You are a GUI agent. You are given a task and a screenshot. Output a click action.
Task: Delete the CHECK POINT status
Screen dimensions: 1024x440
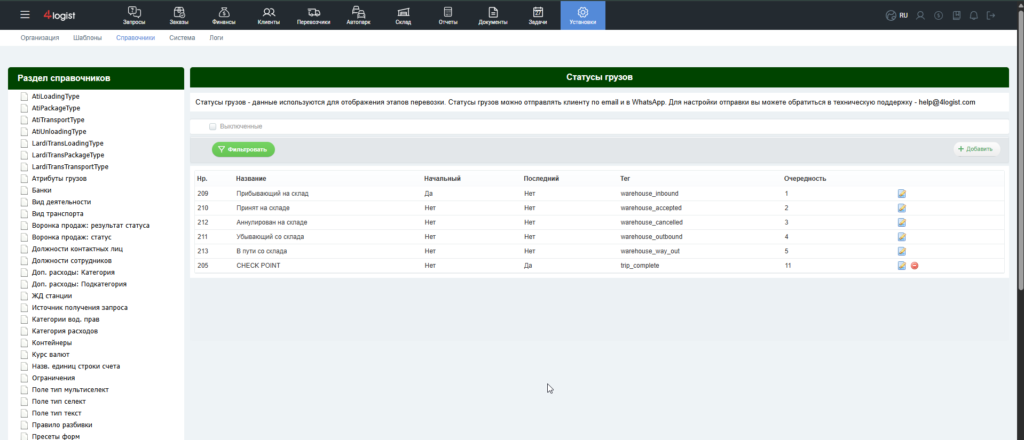[914, 266]
